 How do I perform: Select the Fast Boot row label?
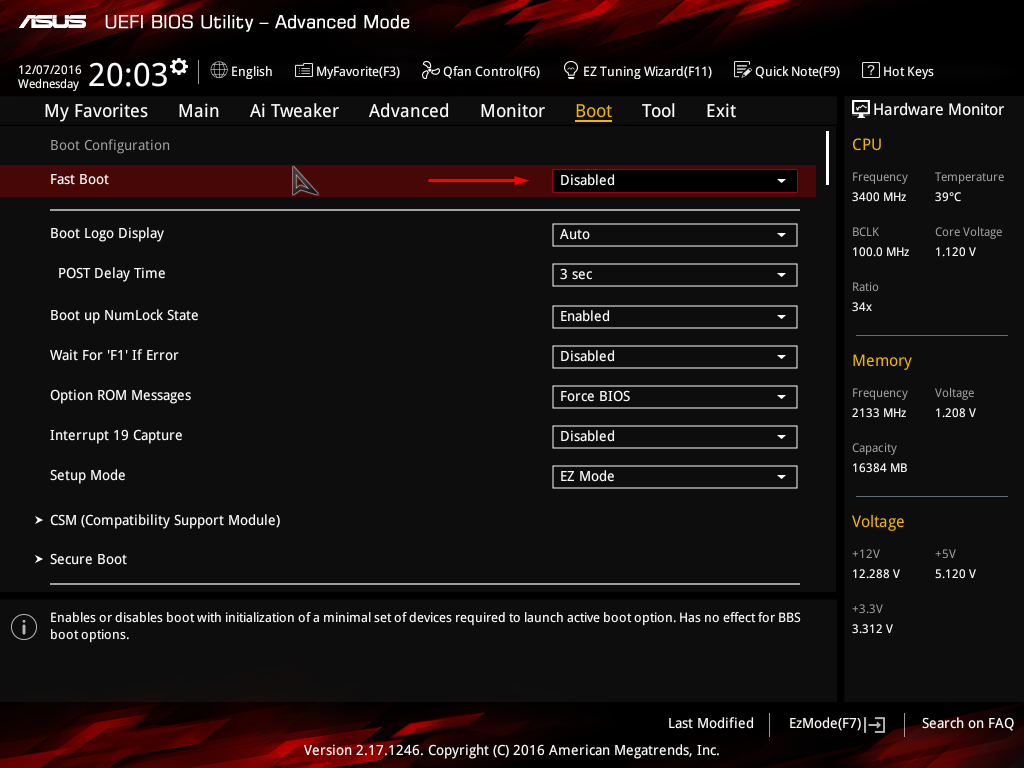[79, 180]
